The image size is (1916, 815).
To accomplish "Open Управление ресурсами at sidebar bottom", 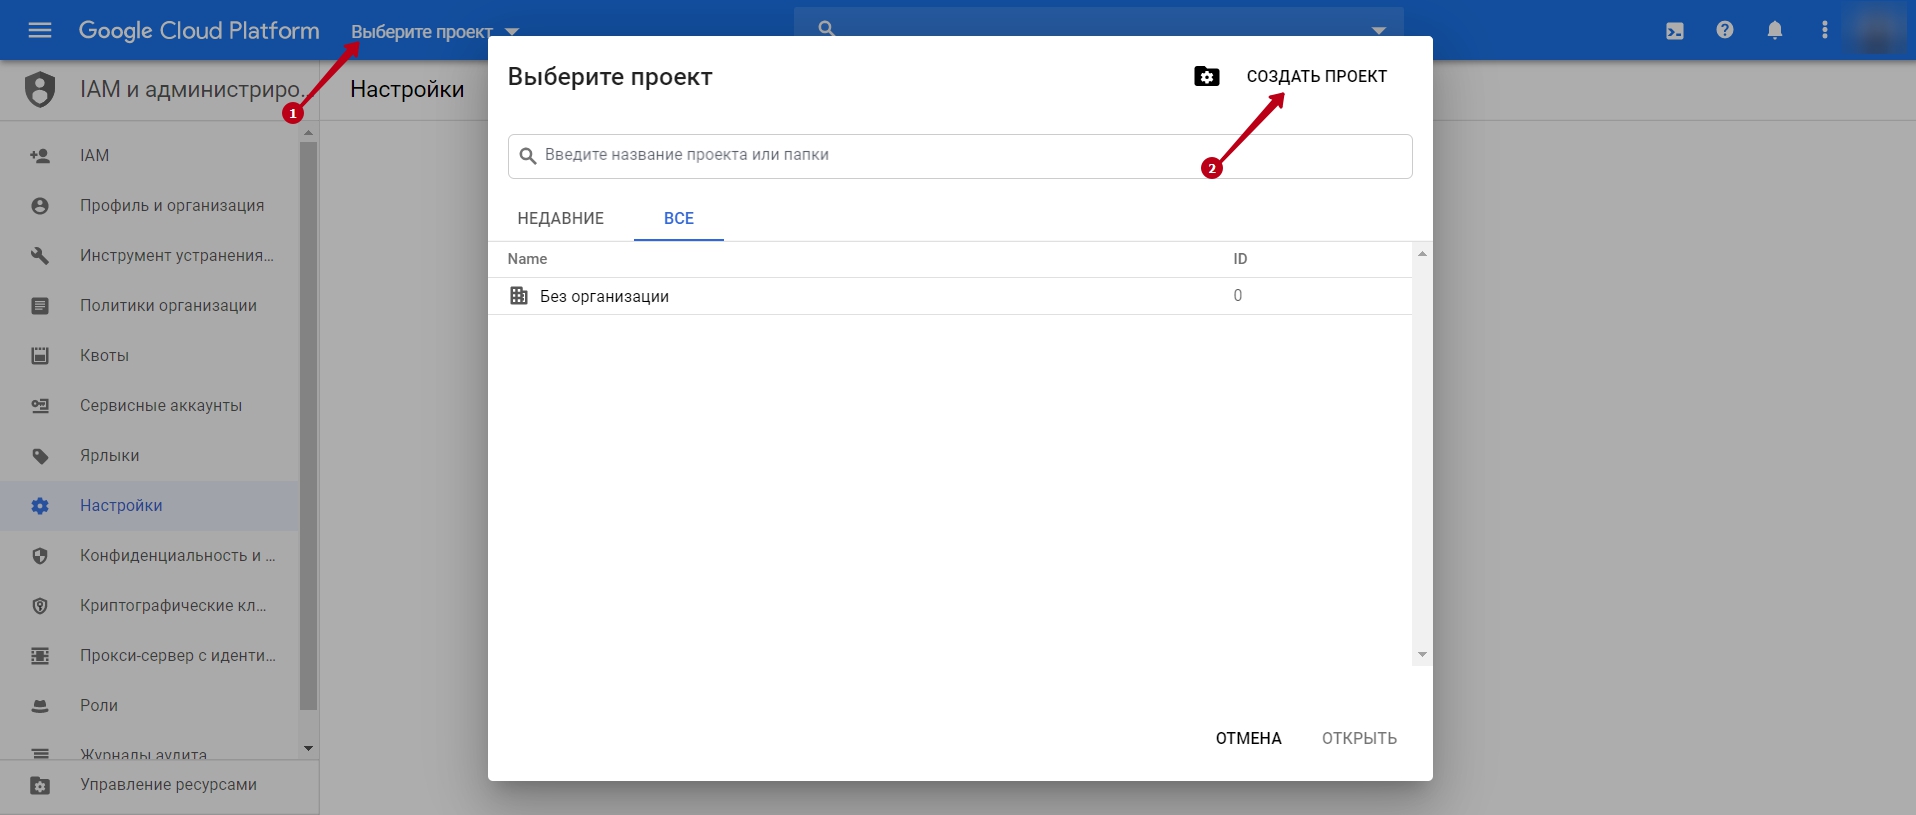I will click(160, 785).
